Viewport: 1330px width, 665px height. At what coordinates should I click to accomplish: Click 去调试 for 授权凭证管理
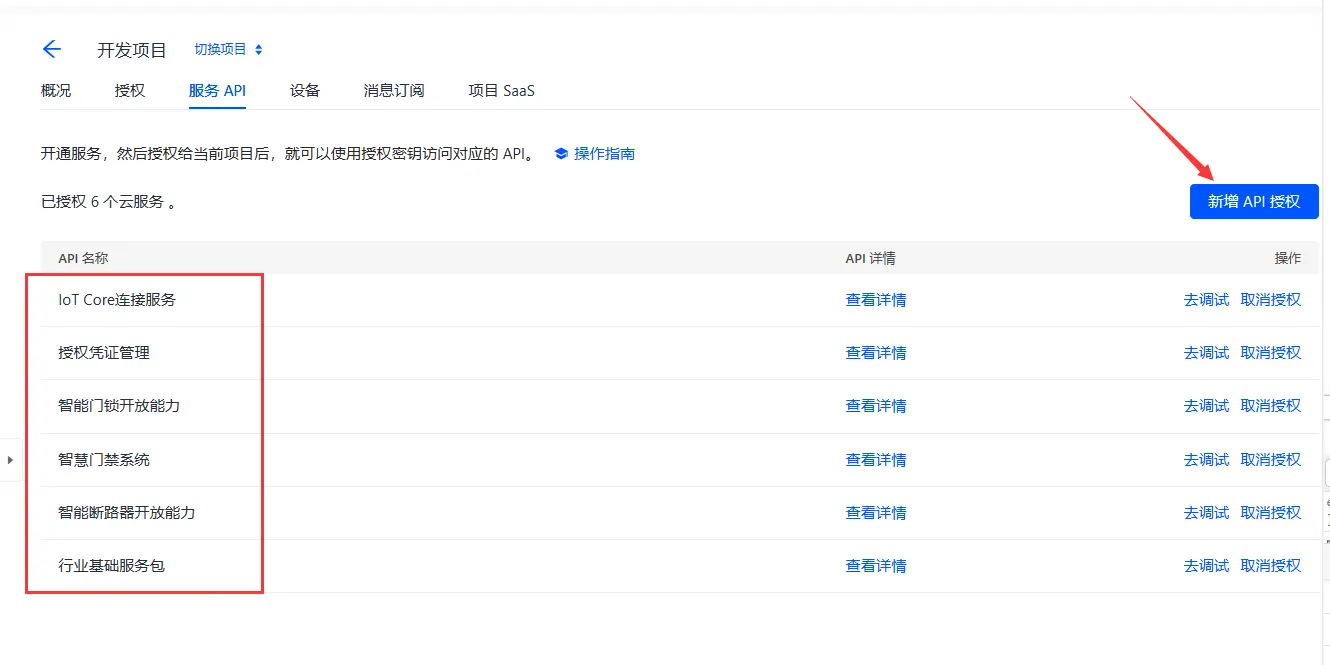click(x=1206, y=352)
